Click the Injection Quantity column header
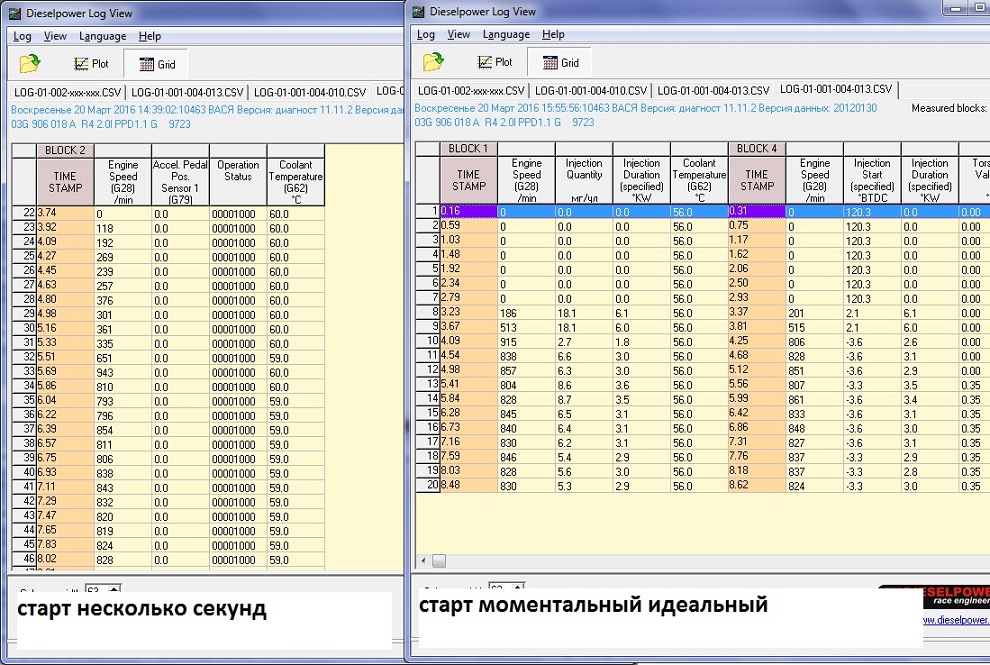990x665 pixels. tap(584, 170)
